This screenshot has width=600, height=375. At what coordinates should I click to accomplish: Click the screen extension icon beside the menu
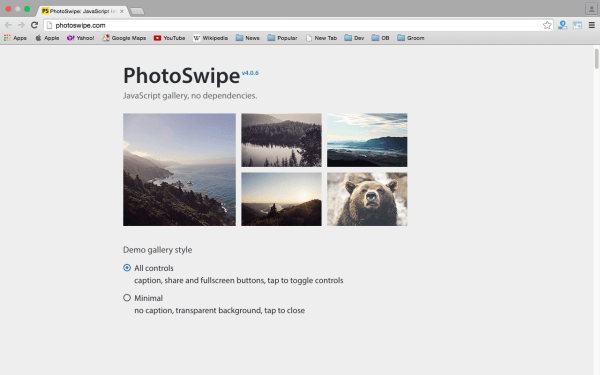(x=577, y=25)
